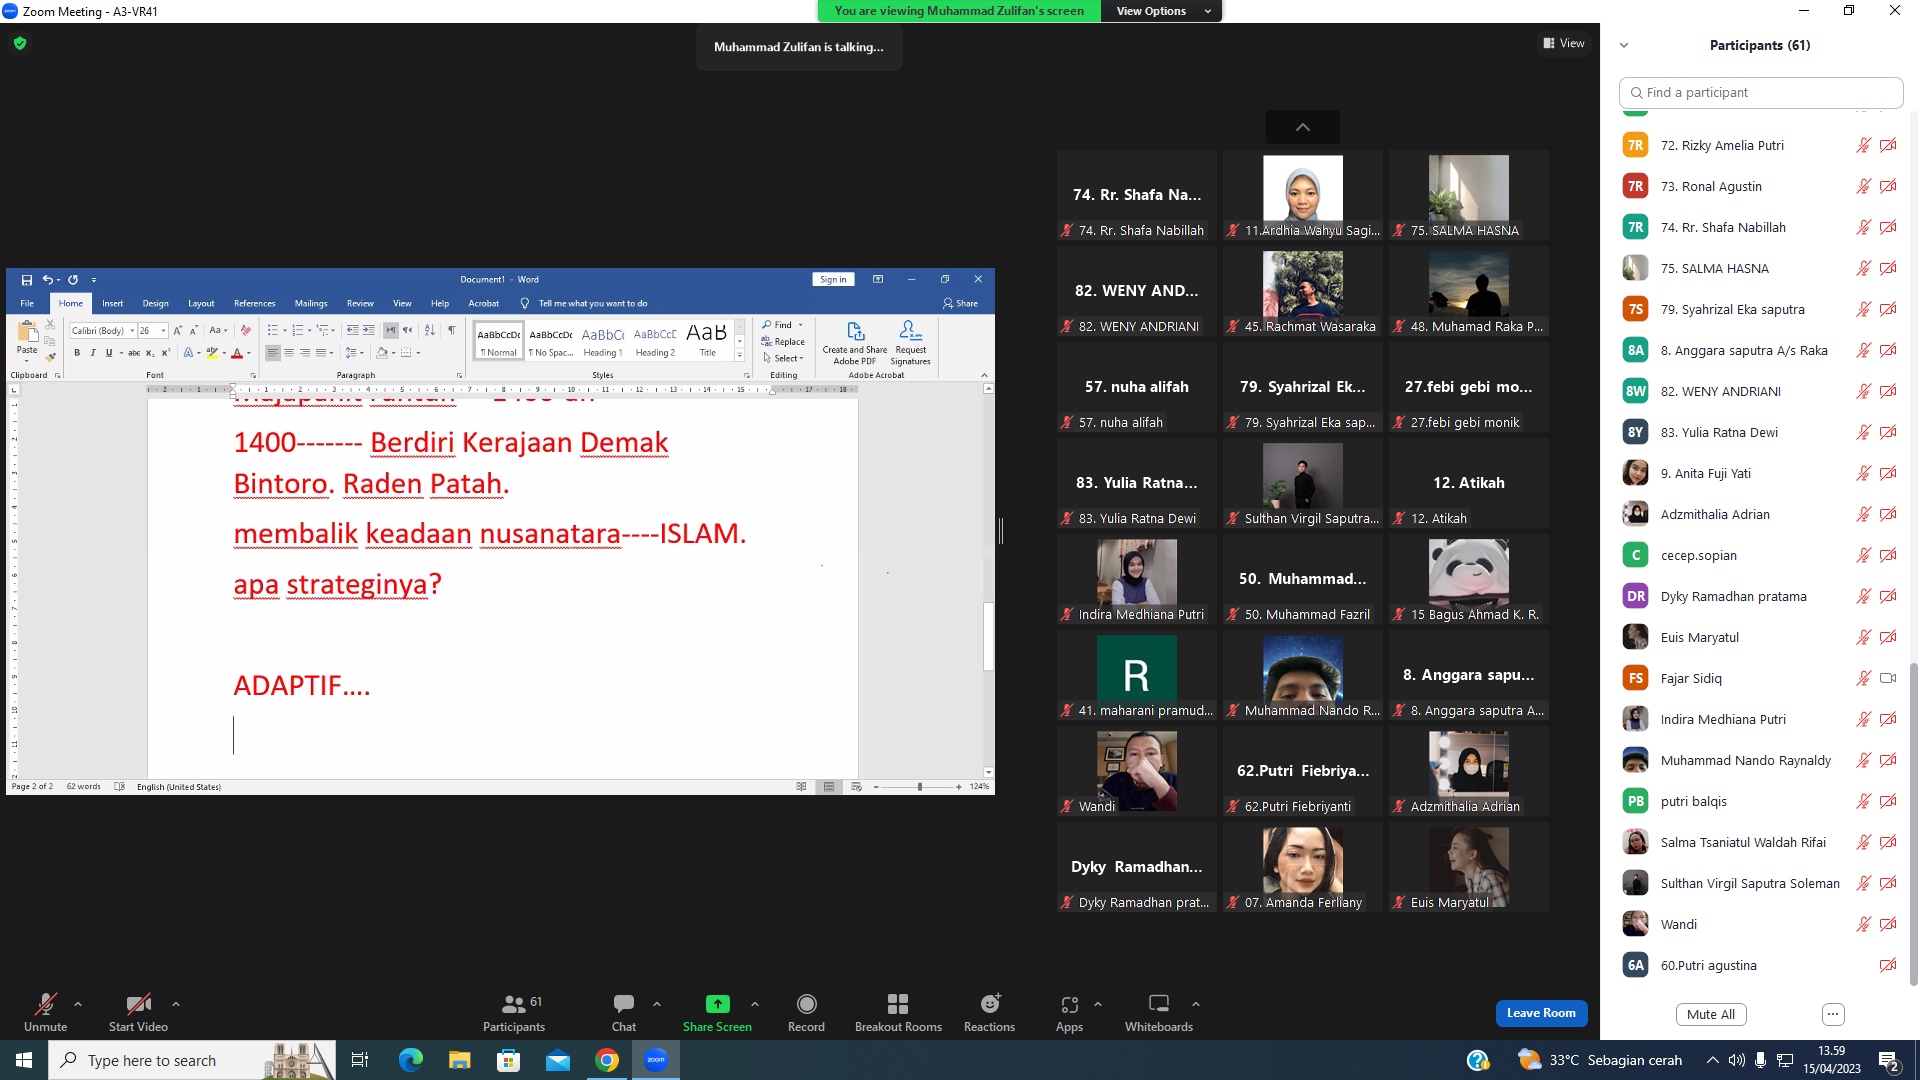Open the Home tab in shared Word window
The width and height of the screenshot is (1920, 1080).
[70, 303]
